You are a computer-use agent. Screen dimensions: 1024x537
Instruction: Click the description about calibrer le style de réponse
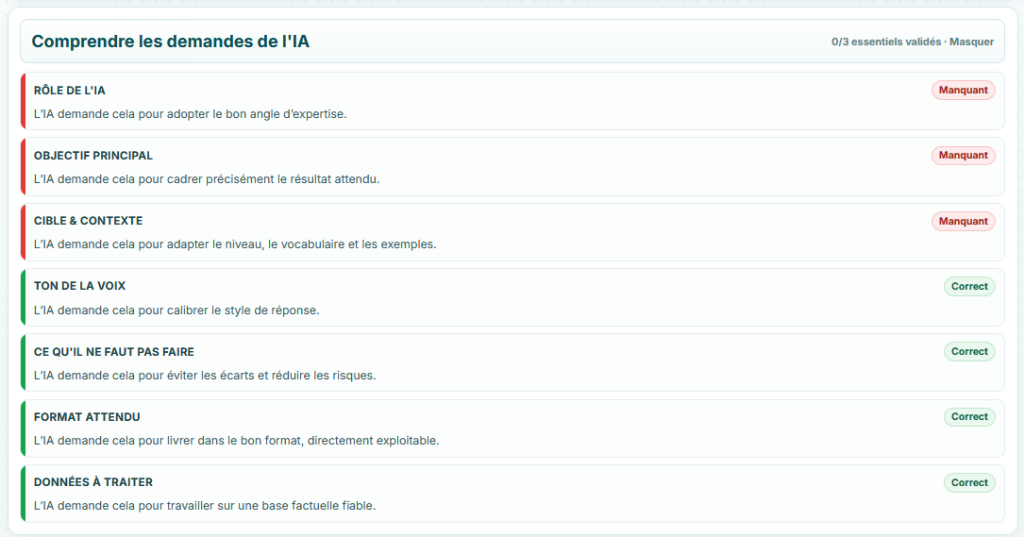click(x=176, y=310)
